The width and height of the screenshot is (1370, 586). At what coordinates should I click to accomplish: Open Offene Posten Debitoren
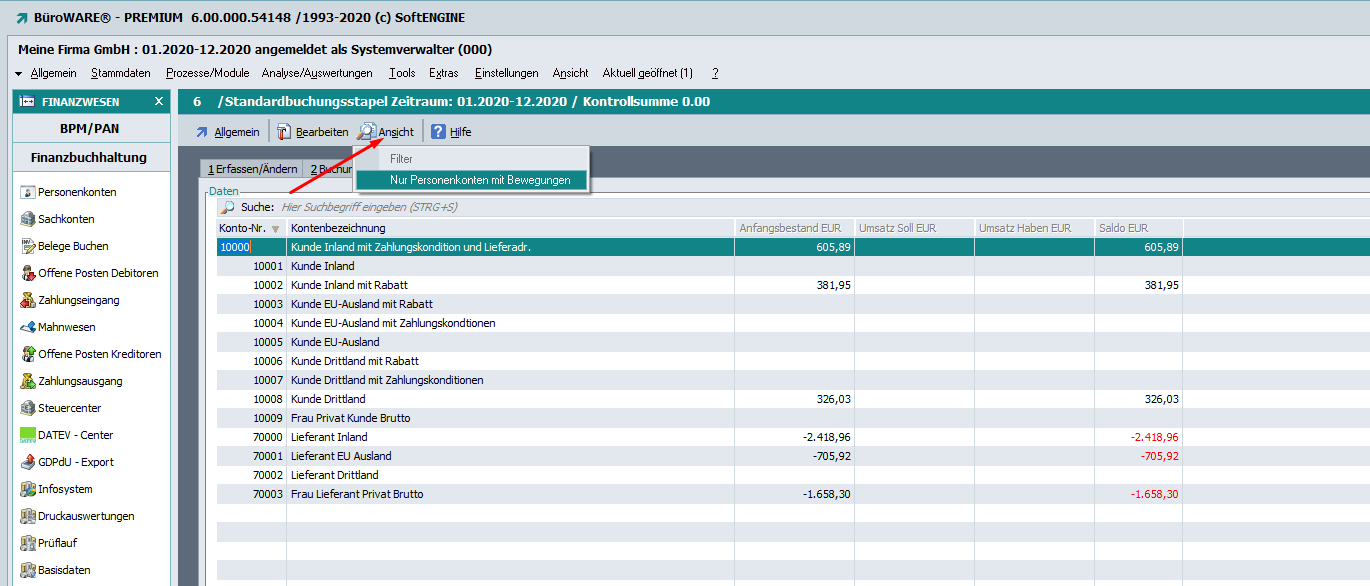[x=98, y=273]
